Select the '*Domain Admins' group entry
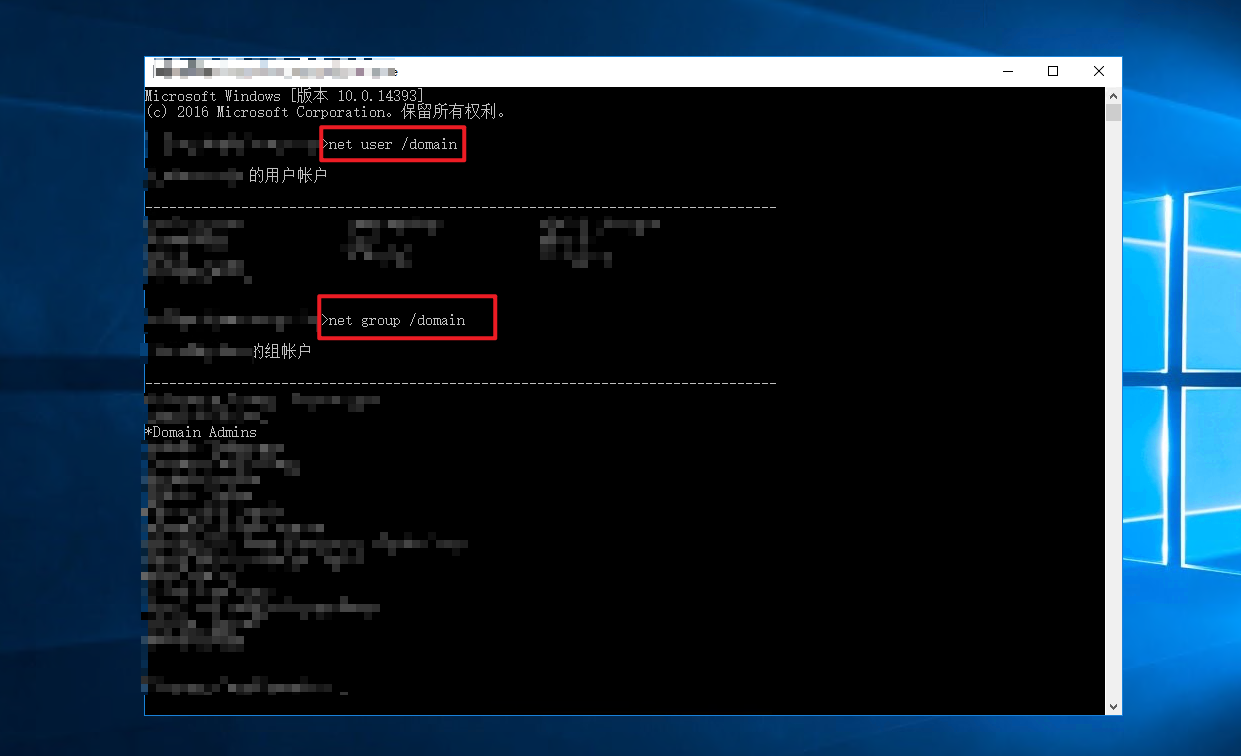The height and width of the screenshot is (756, 1241). (x=201, y=432)
